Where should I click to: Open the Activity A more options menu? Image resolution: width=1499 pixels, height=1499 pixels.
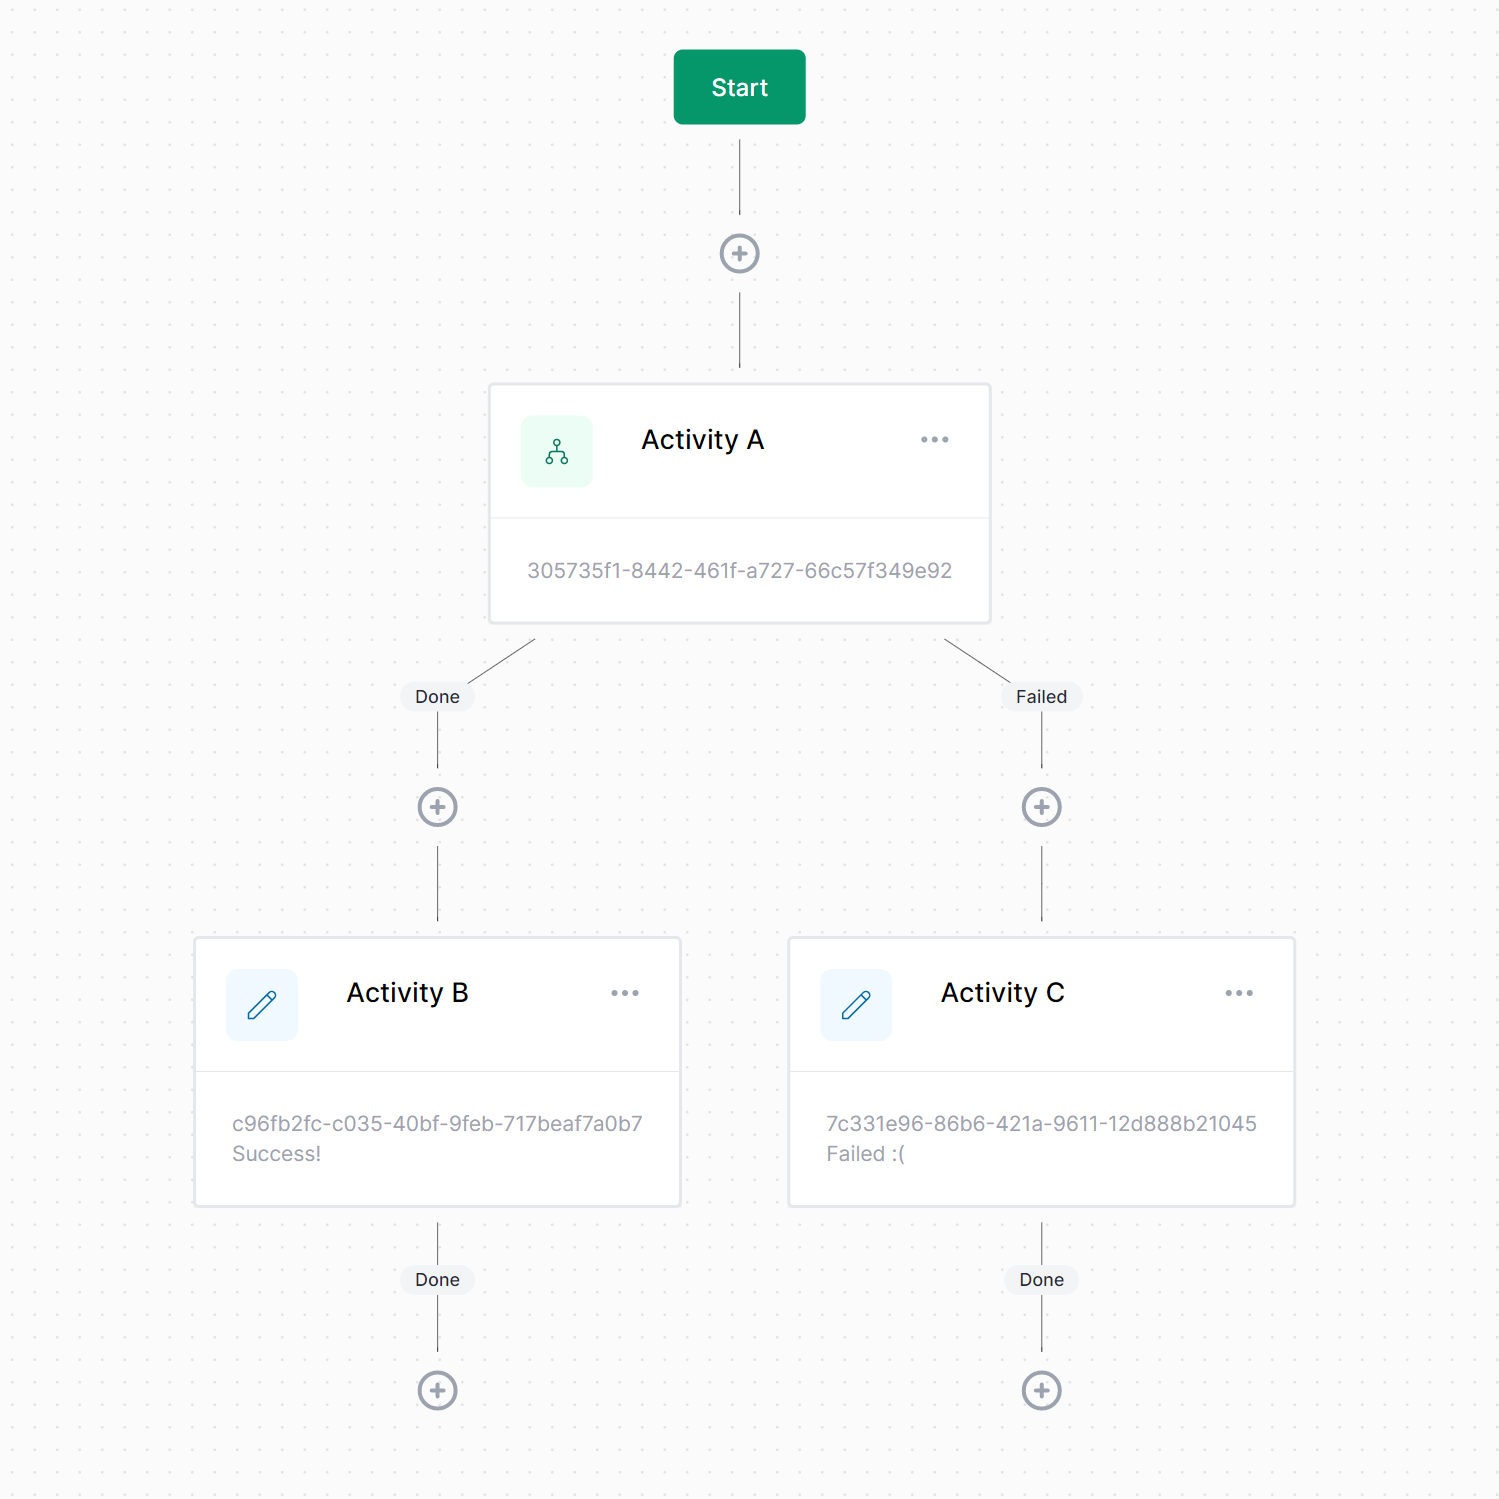[934, 439]
